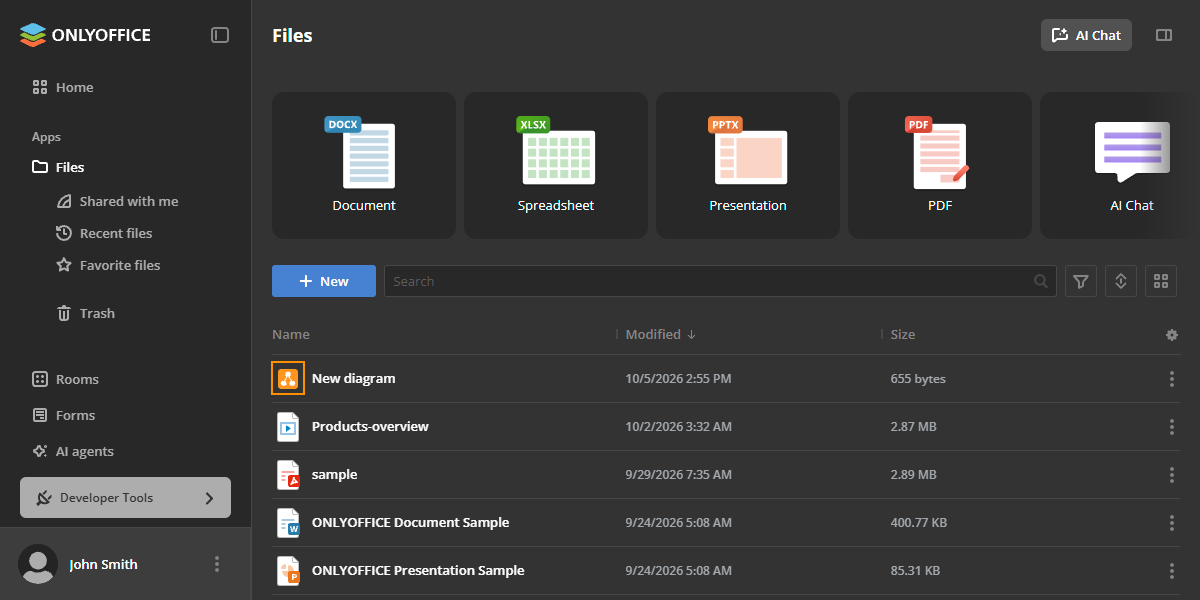Click the search magnifier icon
The image size is (1200, 600).
click(1041, 281)
